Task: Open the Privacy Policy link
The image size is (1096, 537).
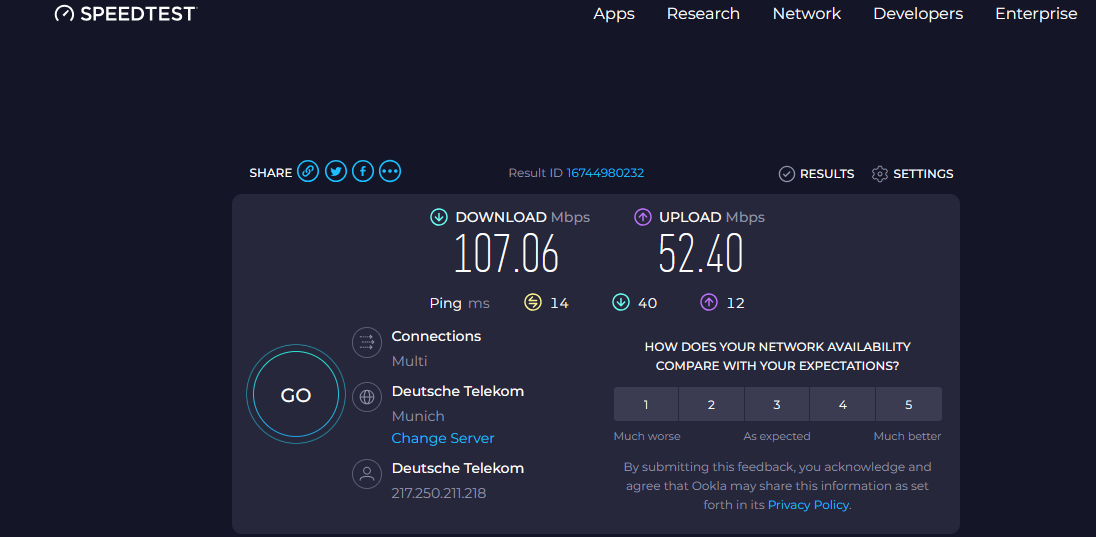Action: tap(808, 505)
